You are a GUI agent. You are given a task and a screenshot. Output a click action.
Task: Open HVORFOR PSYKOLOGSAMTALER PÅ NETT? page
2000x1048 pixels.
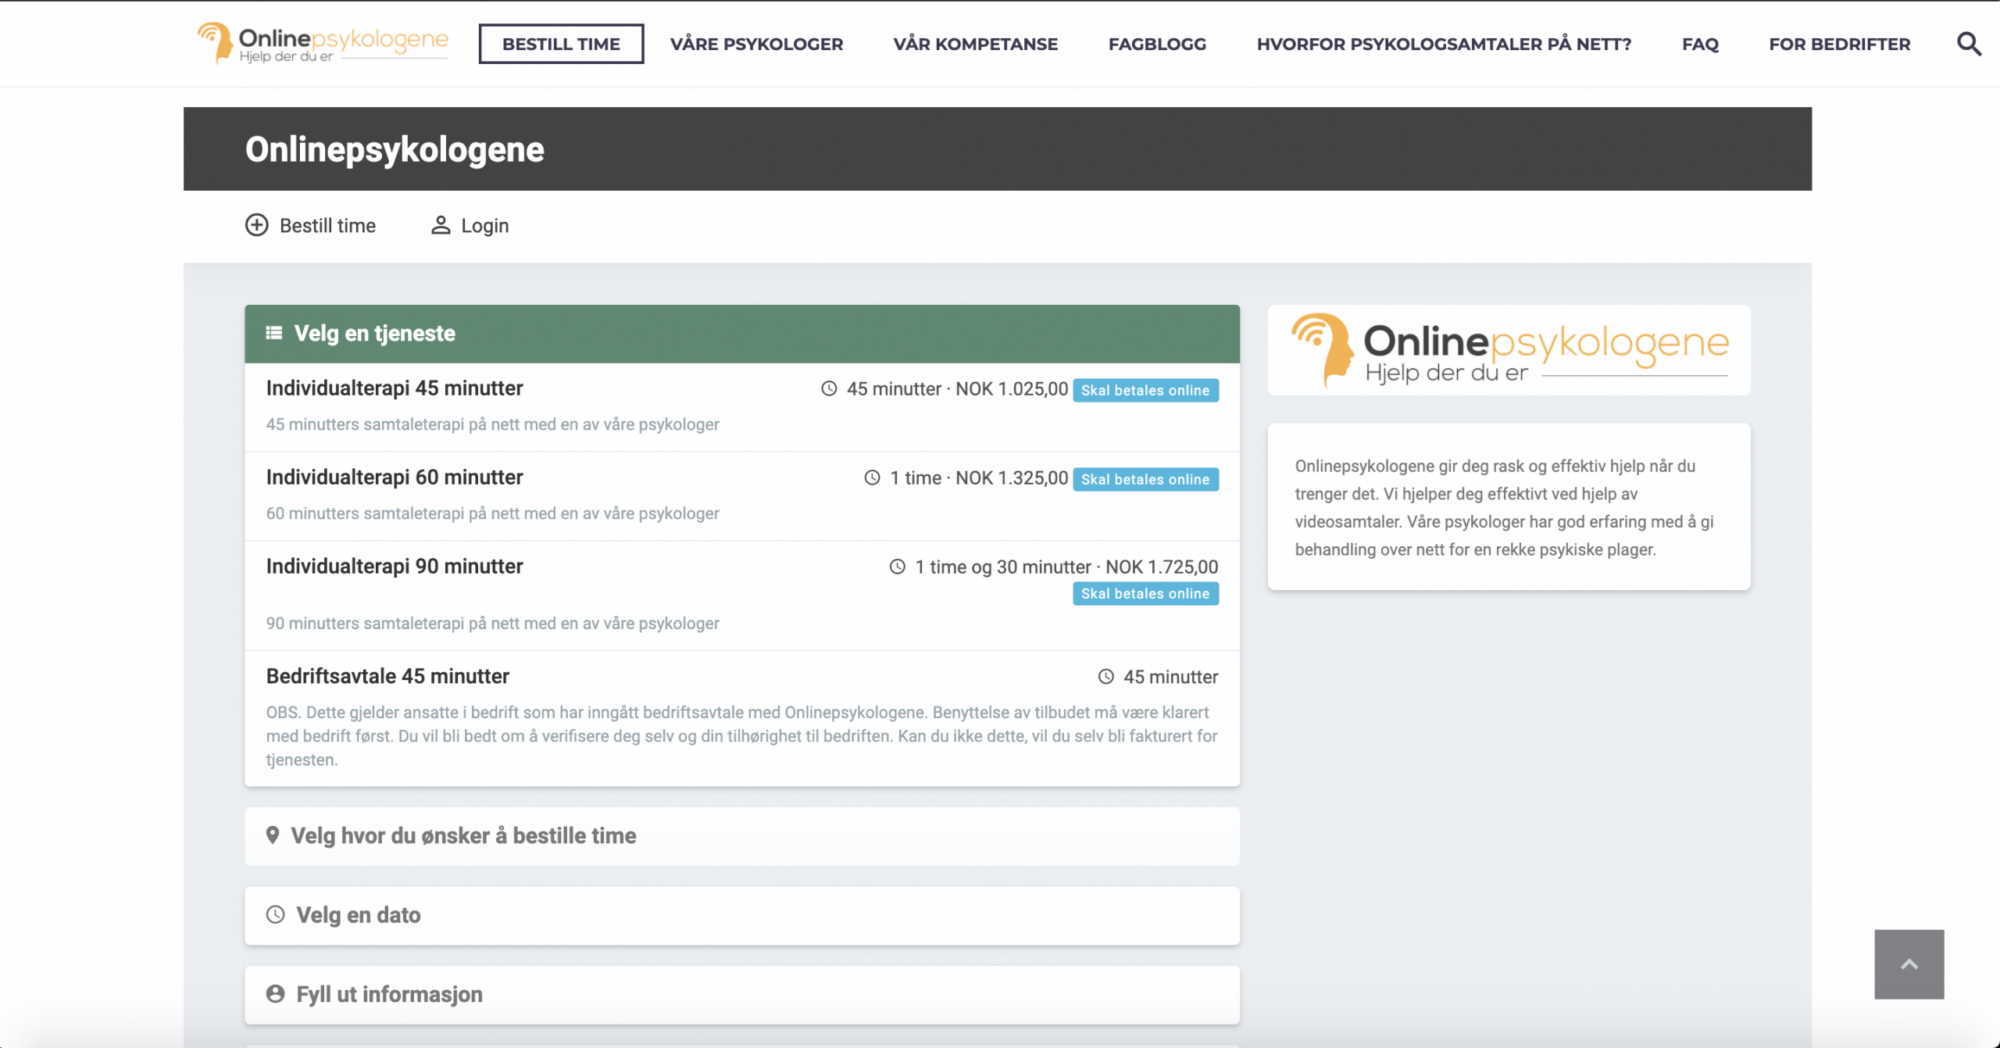(x=1444, y=44)
